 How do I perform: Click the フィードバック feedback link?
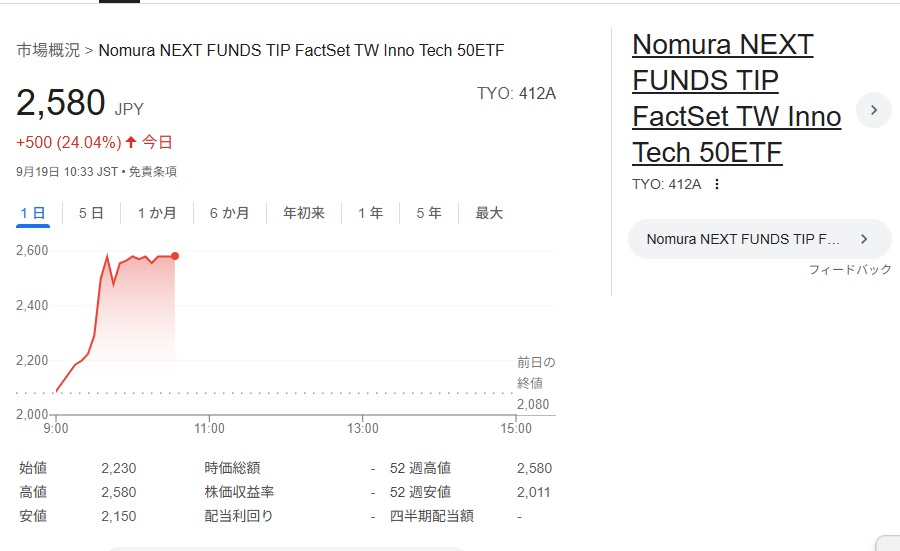coord(850,270)
